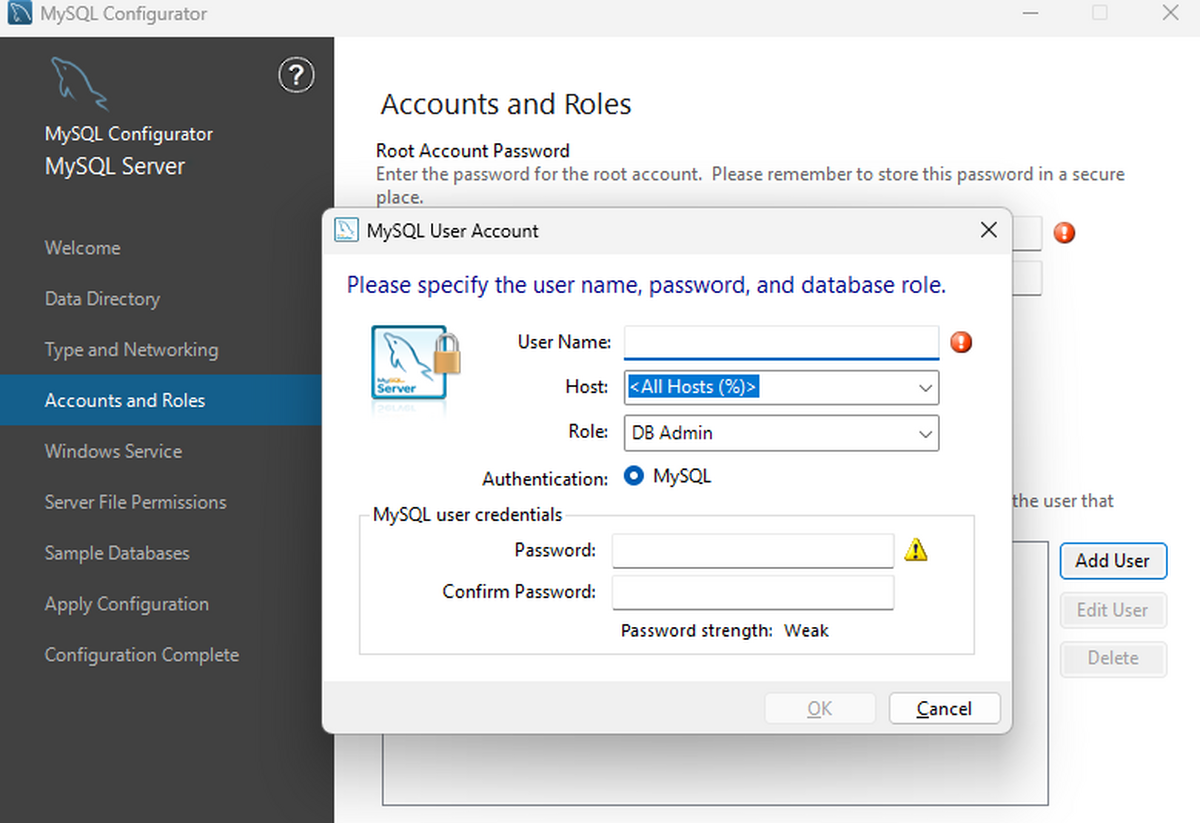The height and width of the screenshot is (823, 1200).
Task: Close the MySQL User Account dialog
Action: pyautogui.click(x=988, y=230)
